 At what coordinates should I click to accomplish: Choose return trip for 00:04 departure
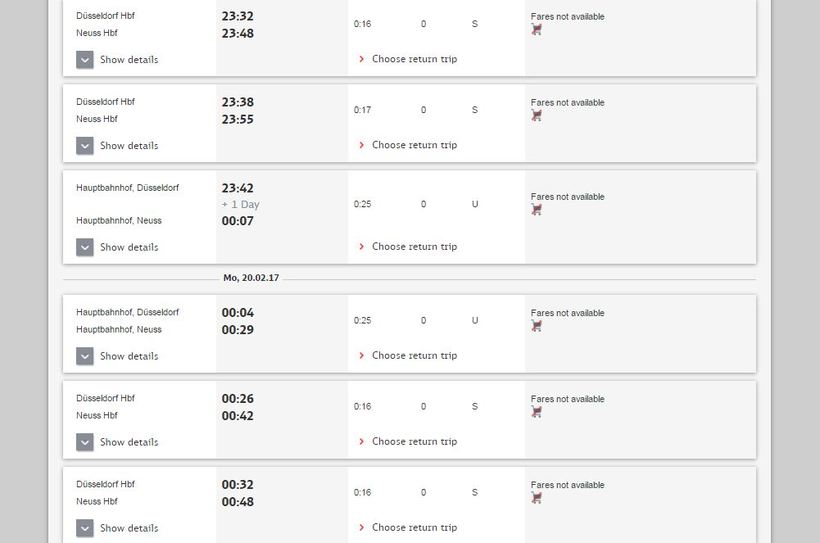tap(413, 356)
